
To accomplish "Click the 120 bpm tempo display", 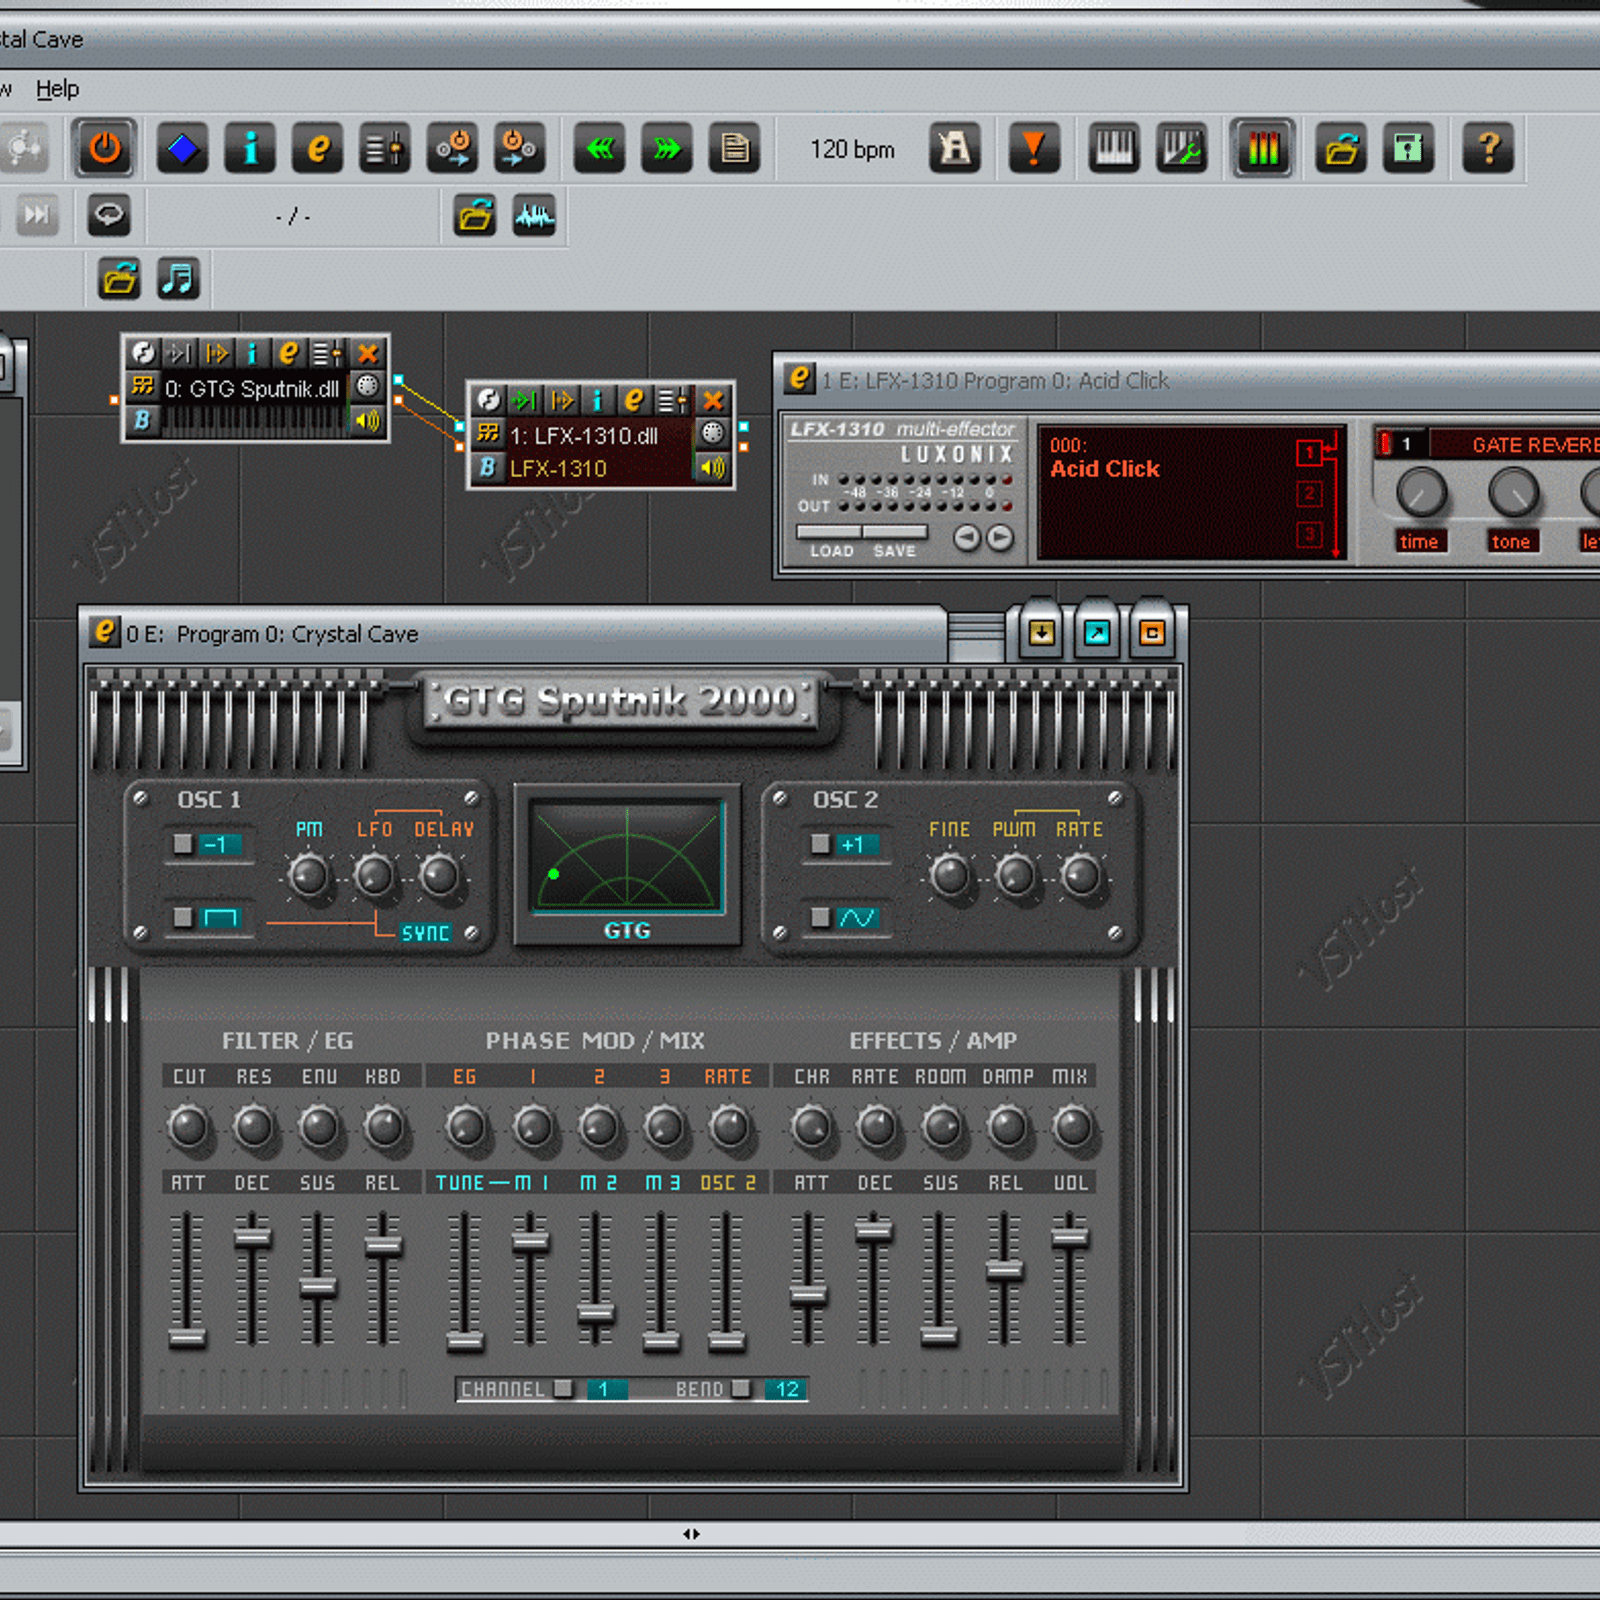I will (852, 150).
